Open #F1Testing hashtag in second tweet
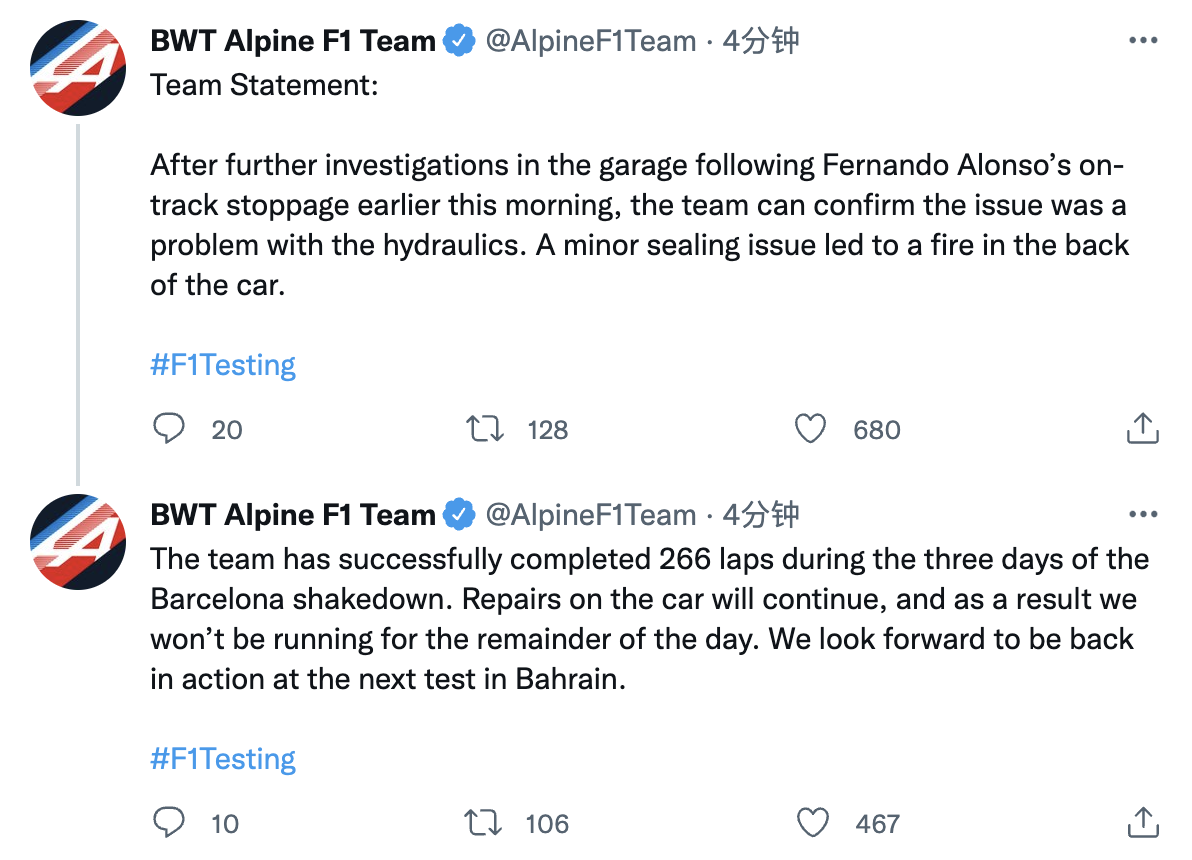 (x=223, y=759)
